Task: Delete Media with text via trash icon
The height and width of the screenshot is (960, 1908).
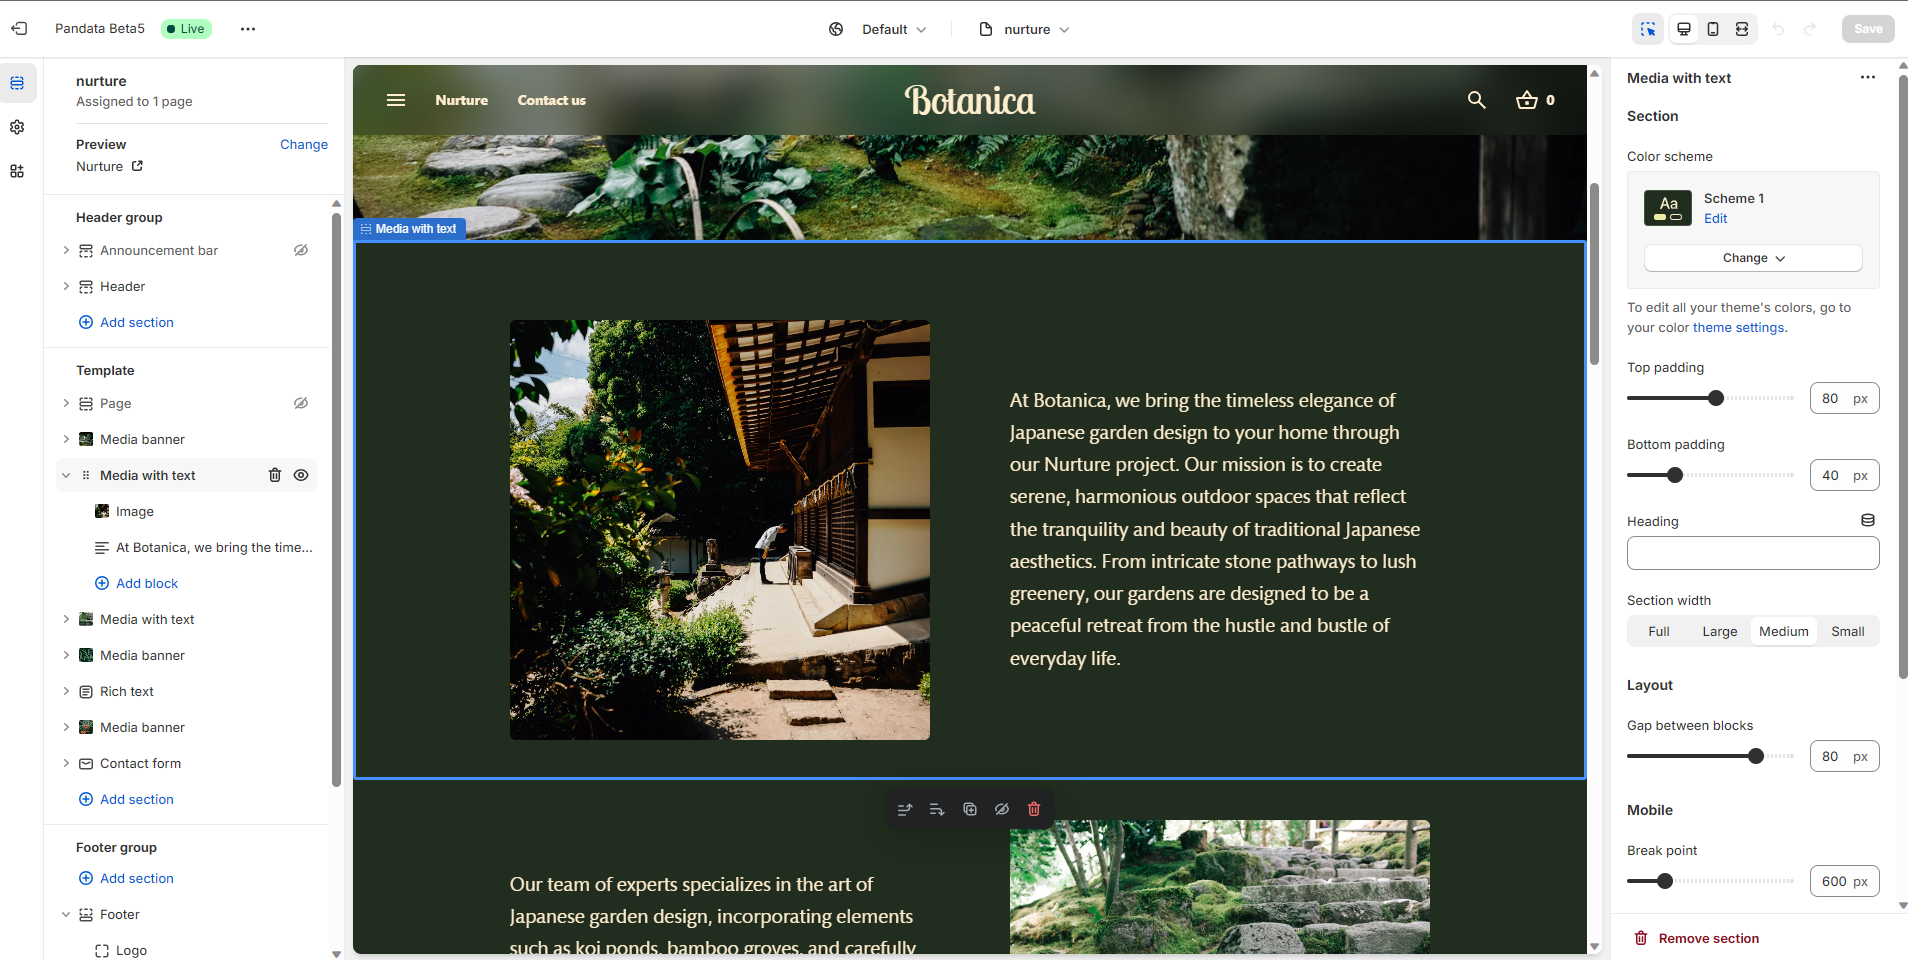Action: click(275, 475)
